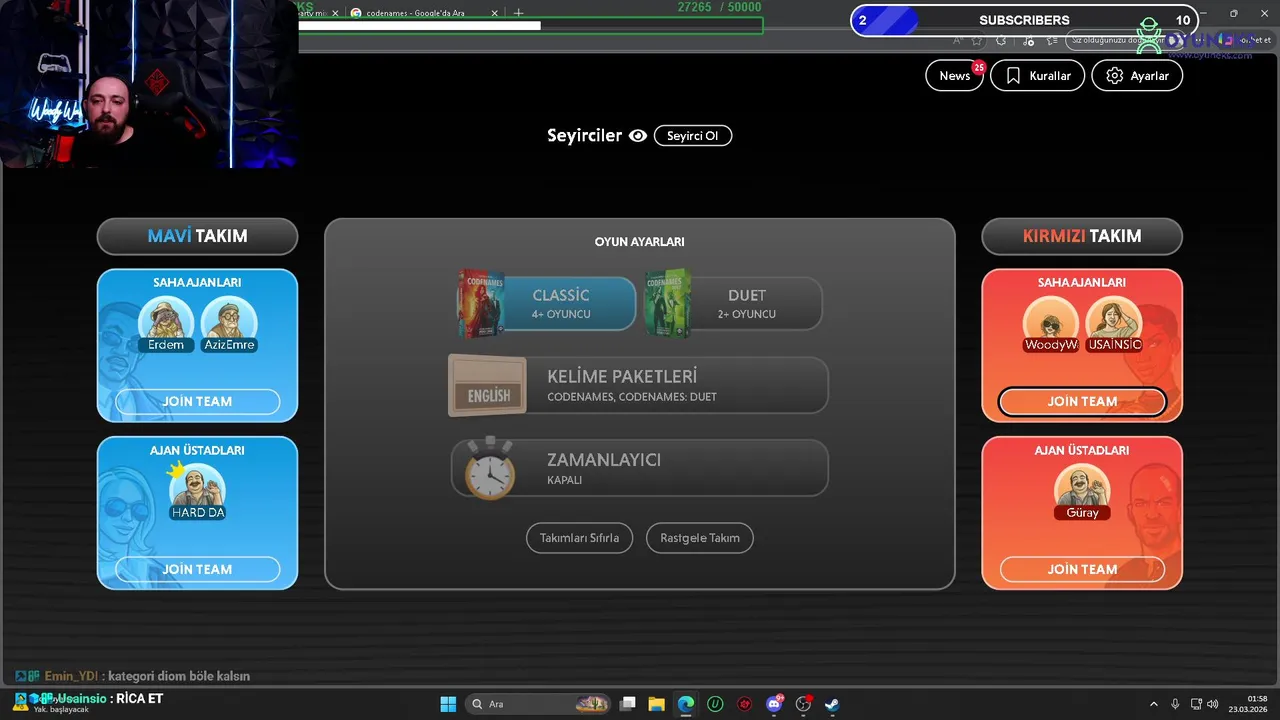Click the microphone tray icon
1280x720 pixels.
pos(1175,704)
